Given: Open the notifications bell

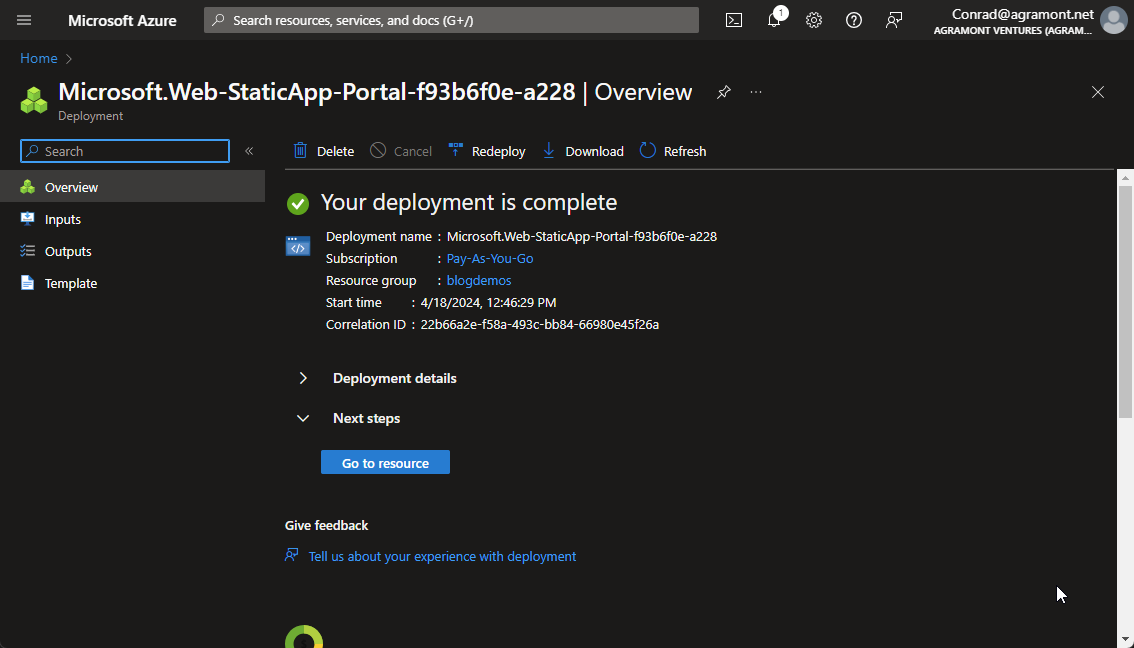Looking at the screenshot, I should 774,20.
